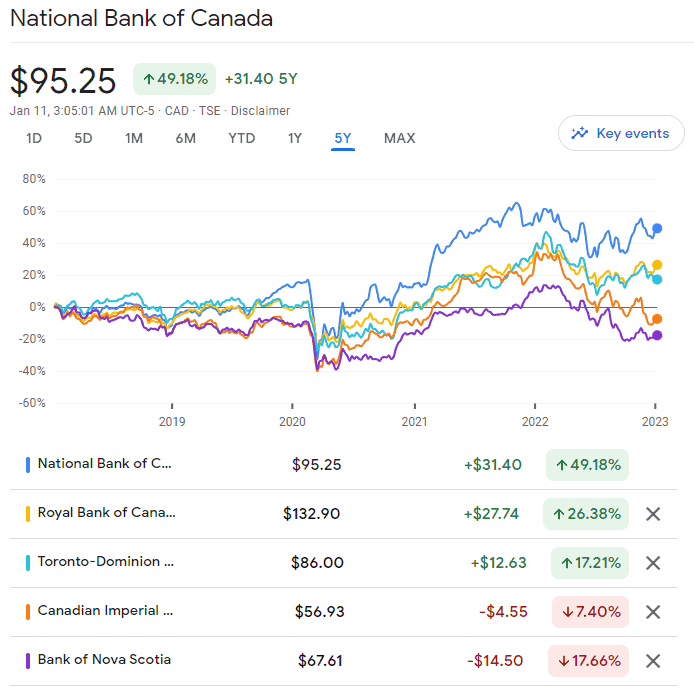Viewport: 694px width, 698px height.
Task: Click the purple Nova Scotia endpoint dot
Action: (x=657, y=335)
